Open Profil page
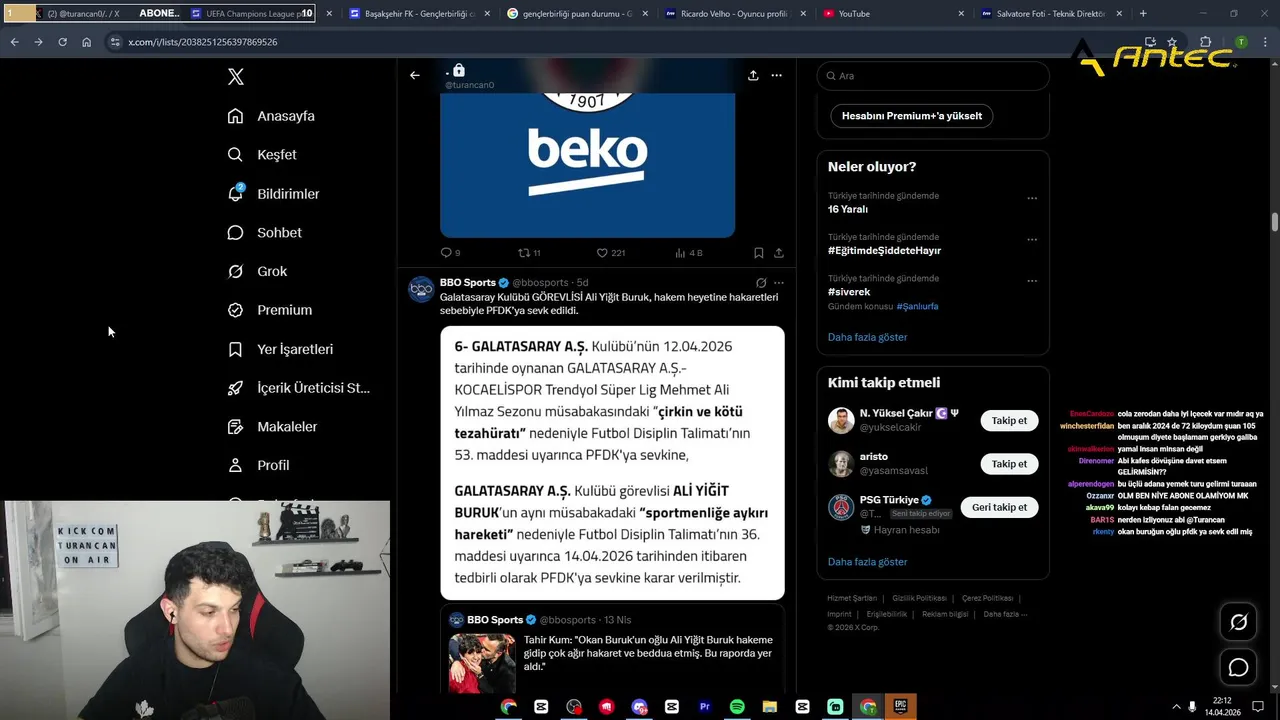The width and height of the screenshot is (1280, 720). point(259,465)
